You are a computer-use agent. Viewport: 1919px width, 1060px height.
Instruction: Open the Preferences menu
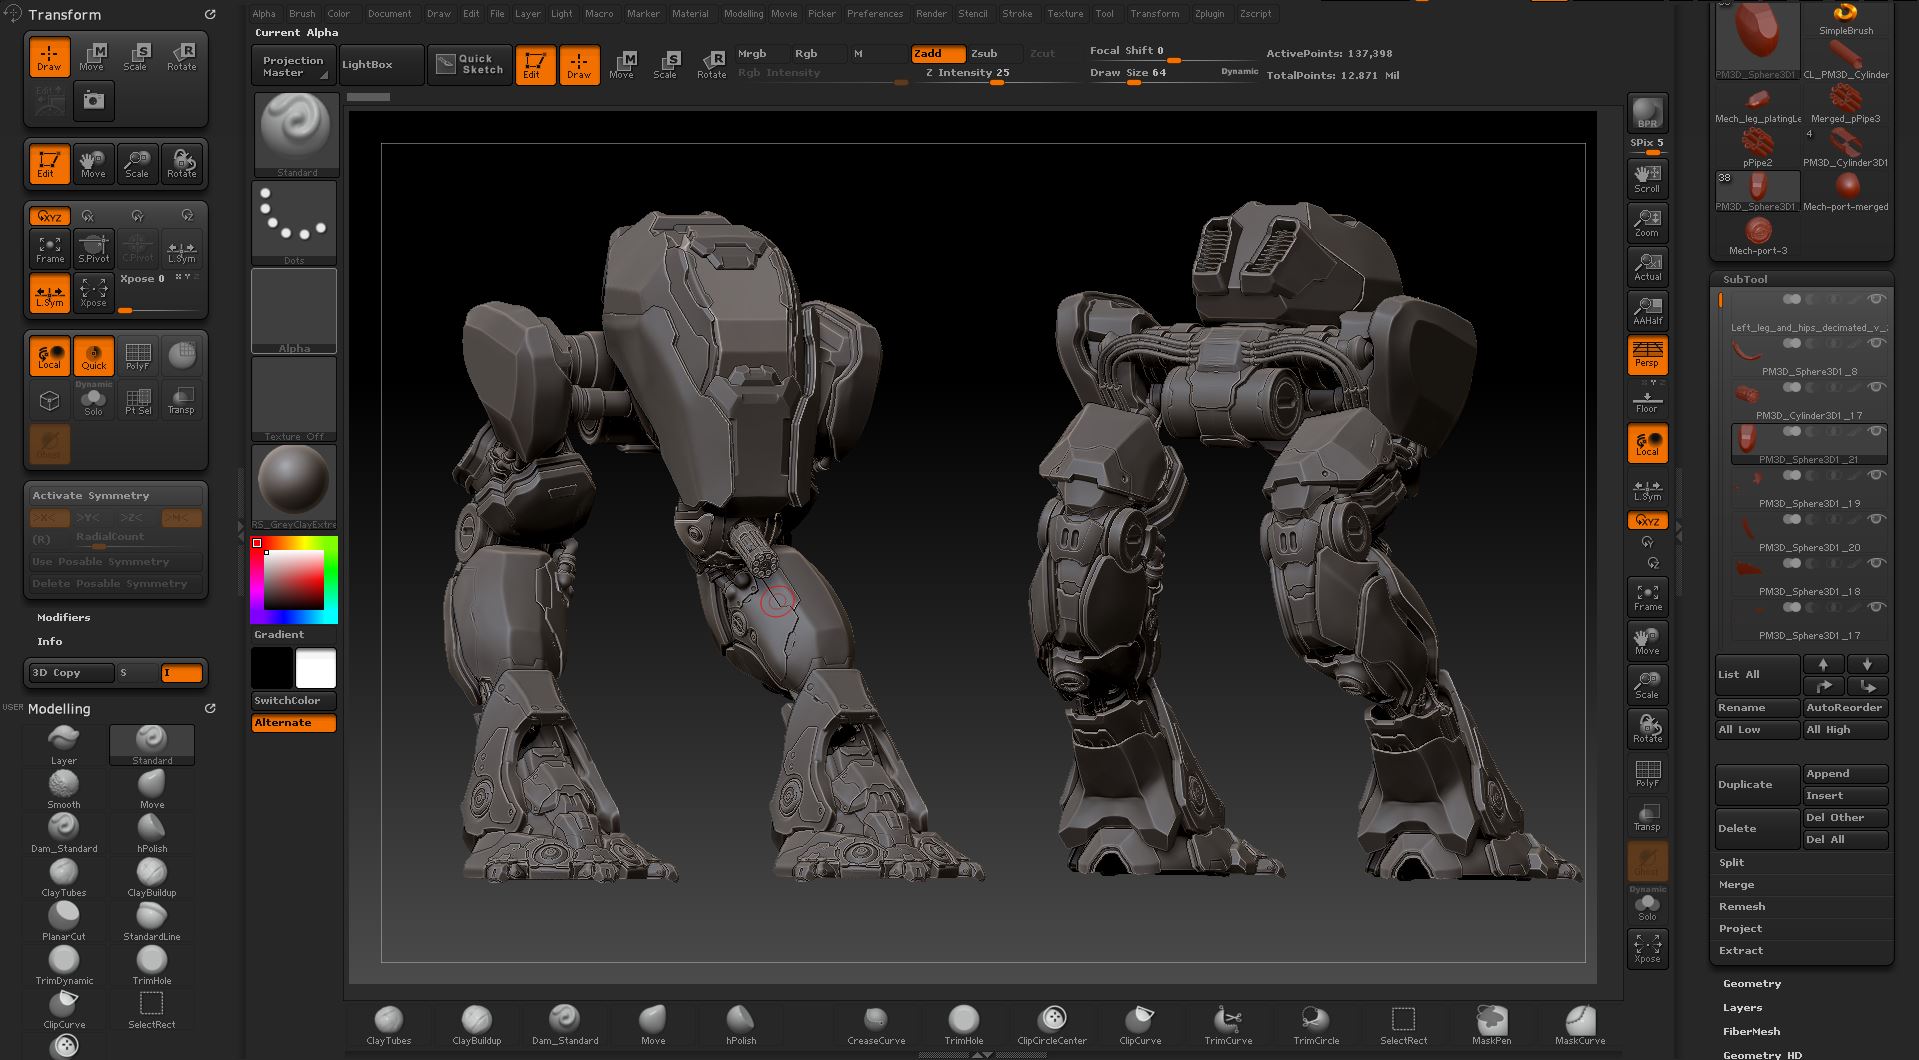tap(875, 13)
